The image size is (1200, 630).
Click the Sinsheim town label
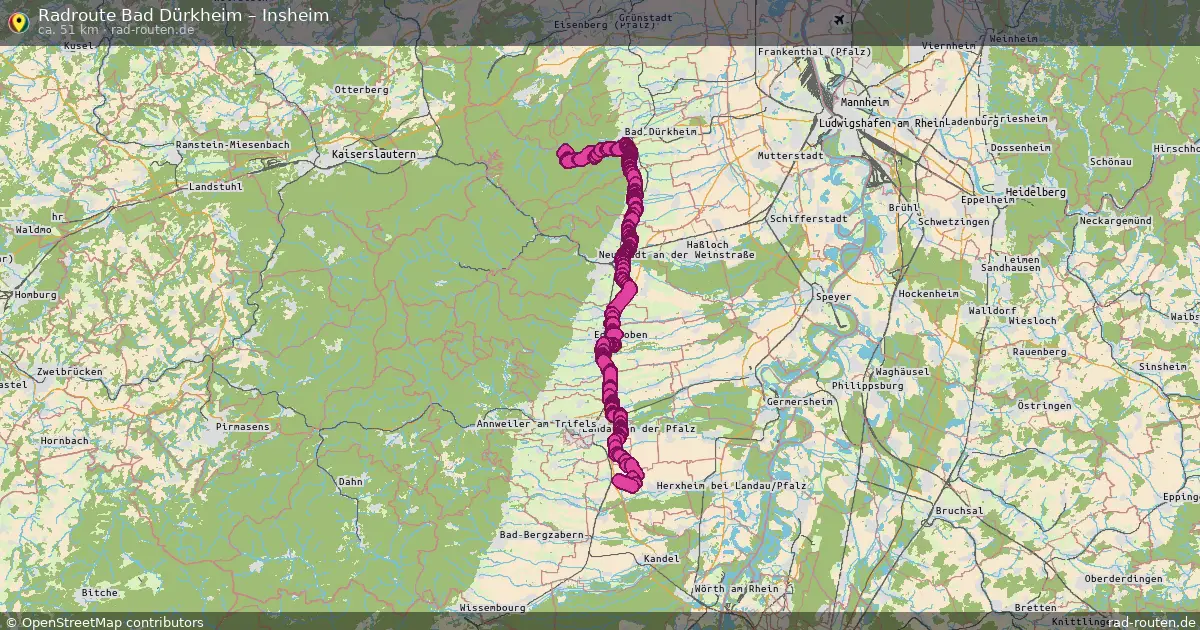pos(1162,367)
